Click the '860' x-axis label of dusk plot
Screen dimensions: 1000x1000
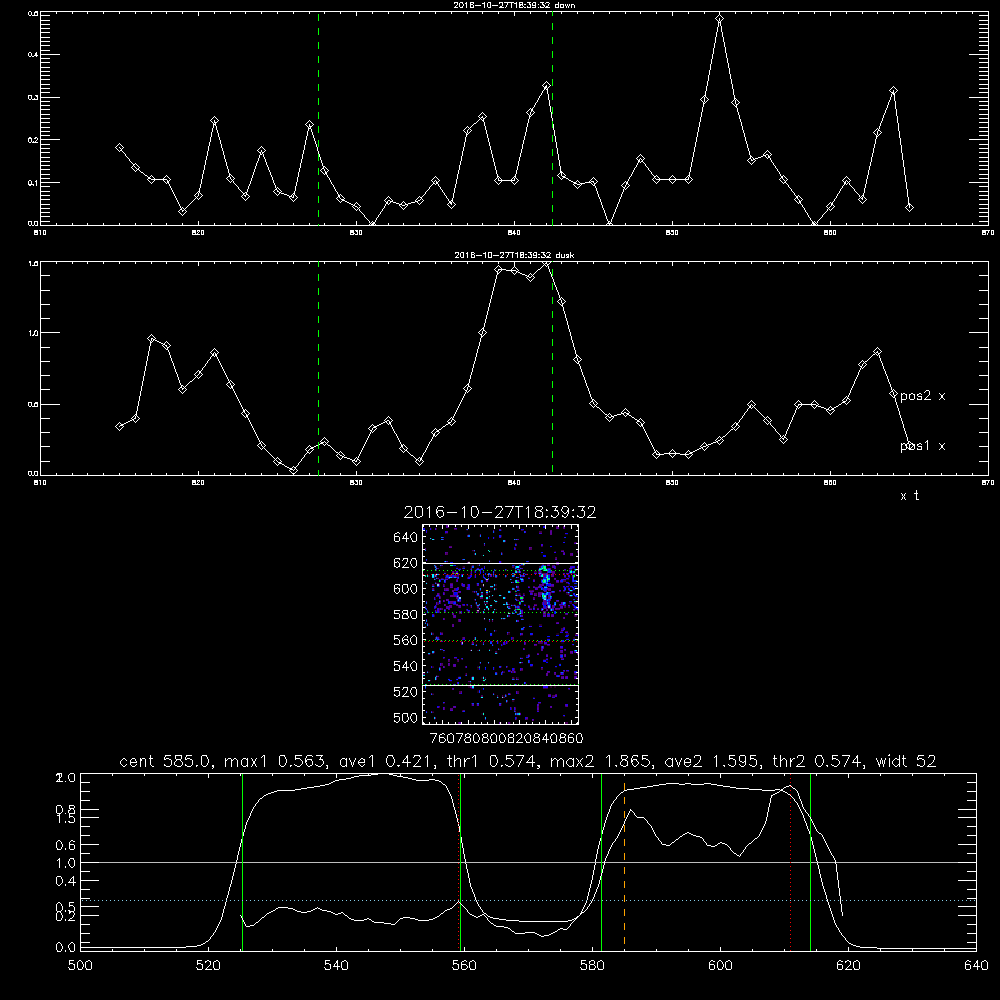(830, 483)
